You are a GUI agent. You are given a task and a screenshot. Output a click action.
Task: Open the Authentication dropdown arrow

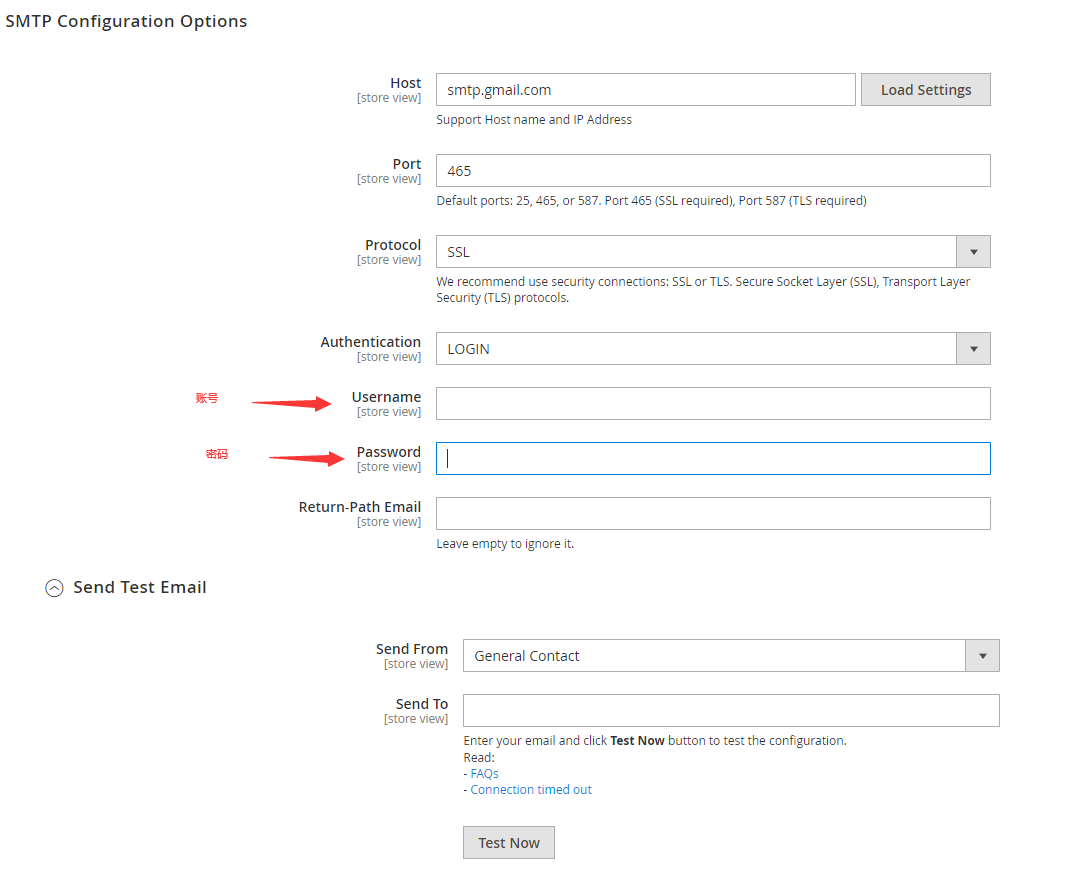point(973,348)
